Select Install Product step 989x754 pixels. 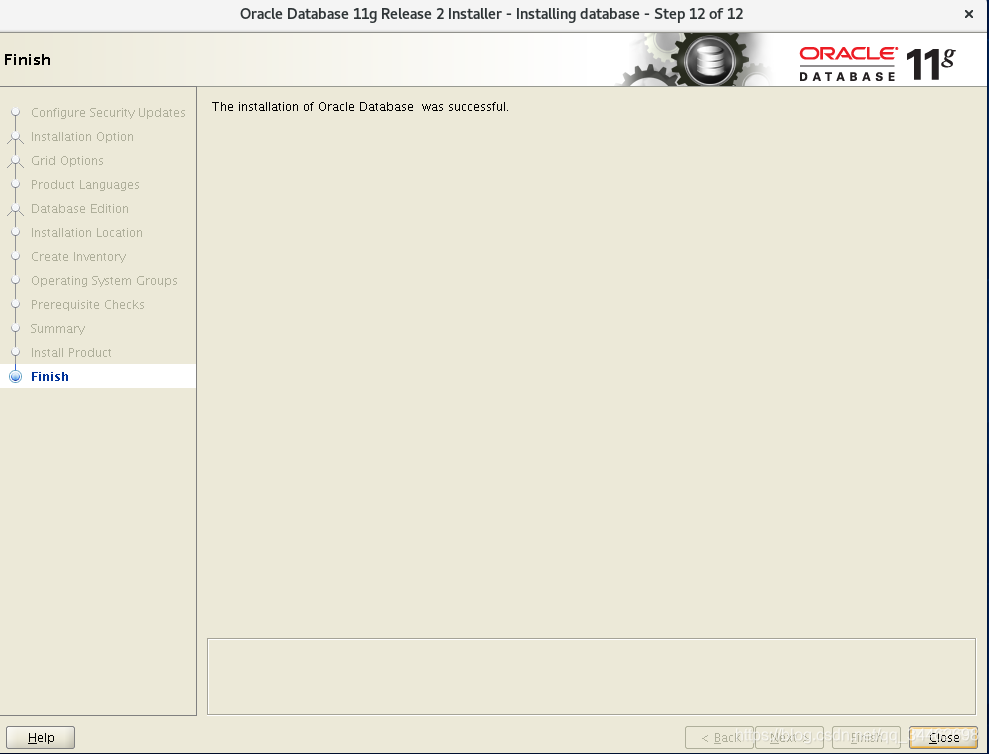click(x=71, y=352)
